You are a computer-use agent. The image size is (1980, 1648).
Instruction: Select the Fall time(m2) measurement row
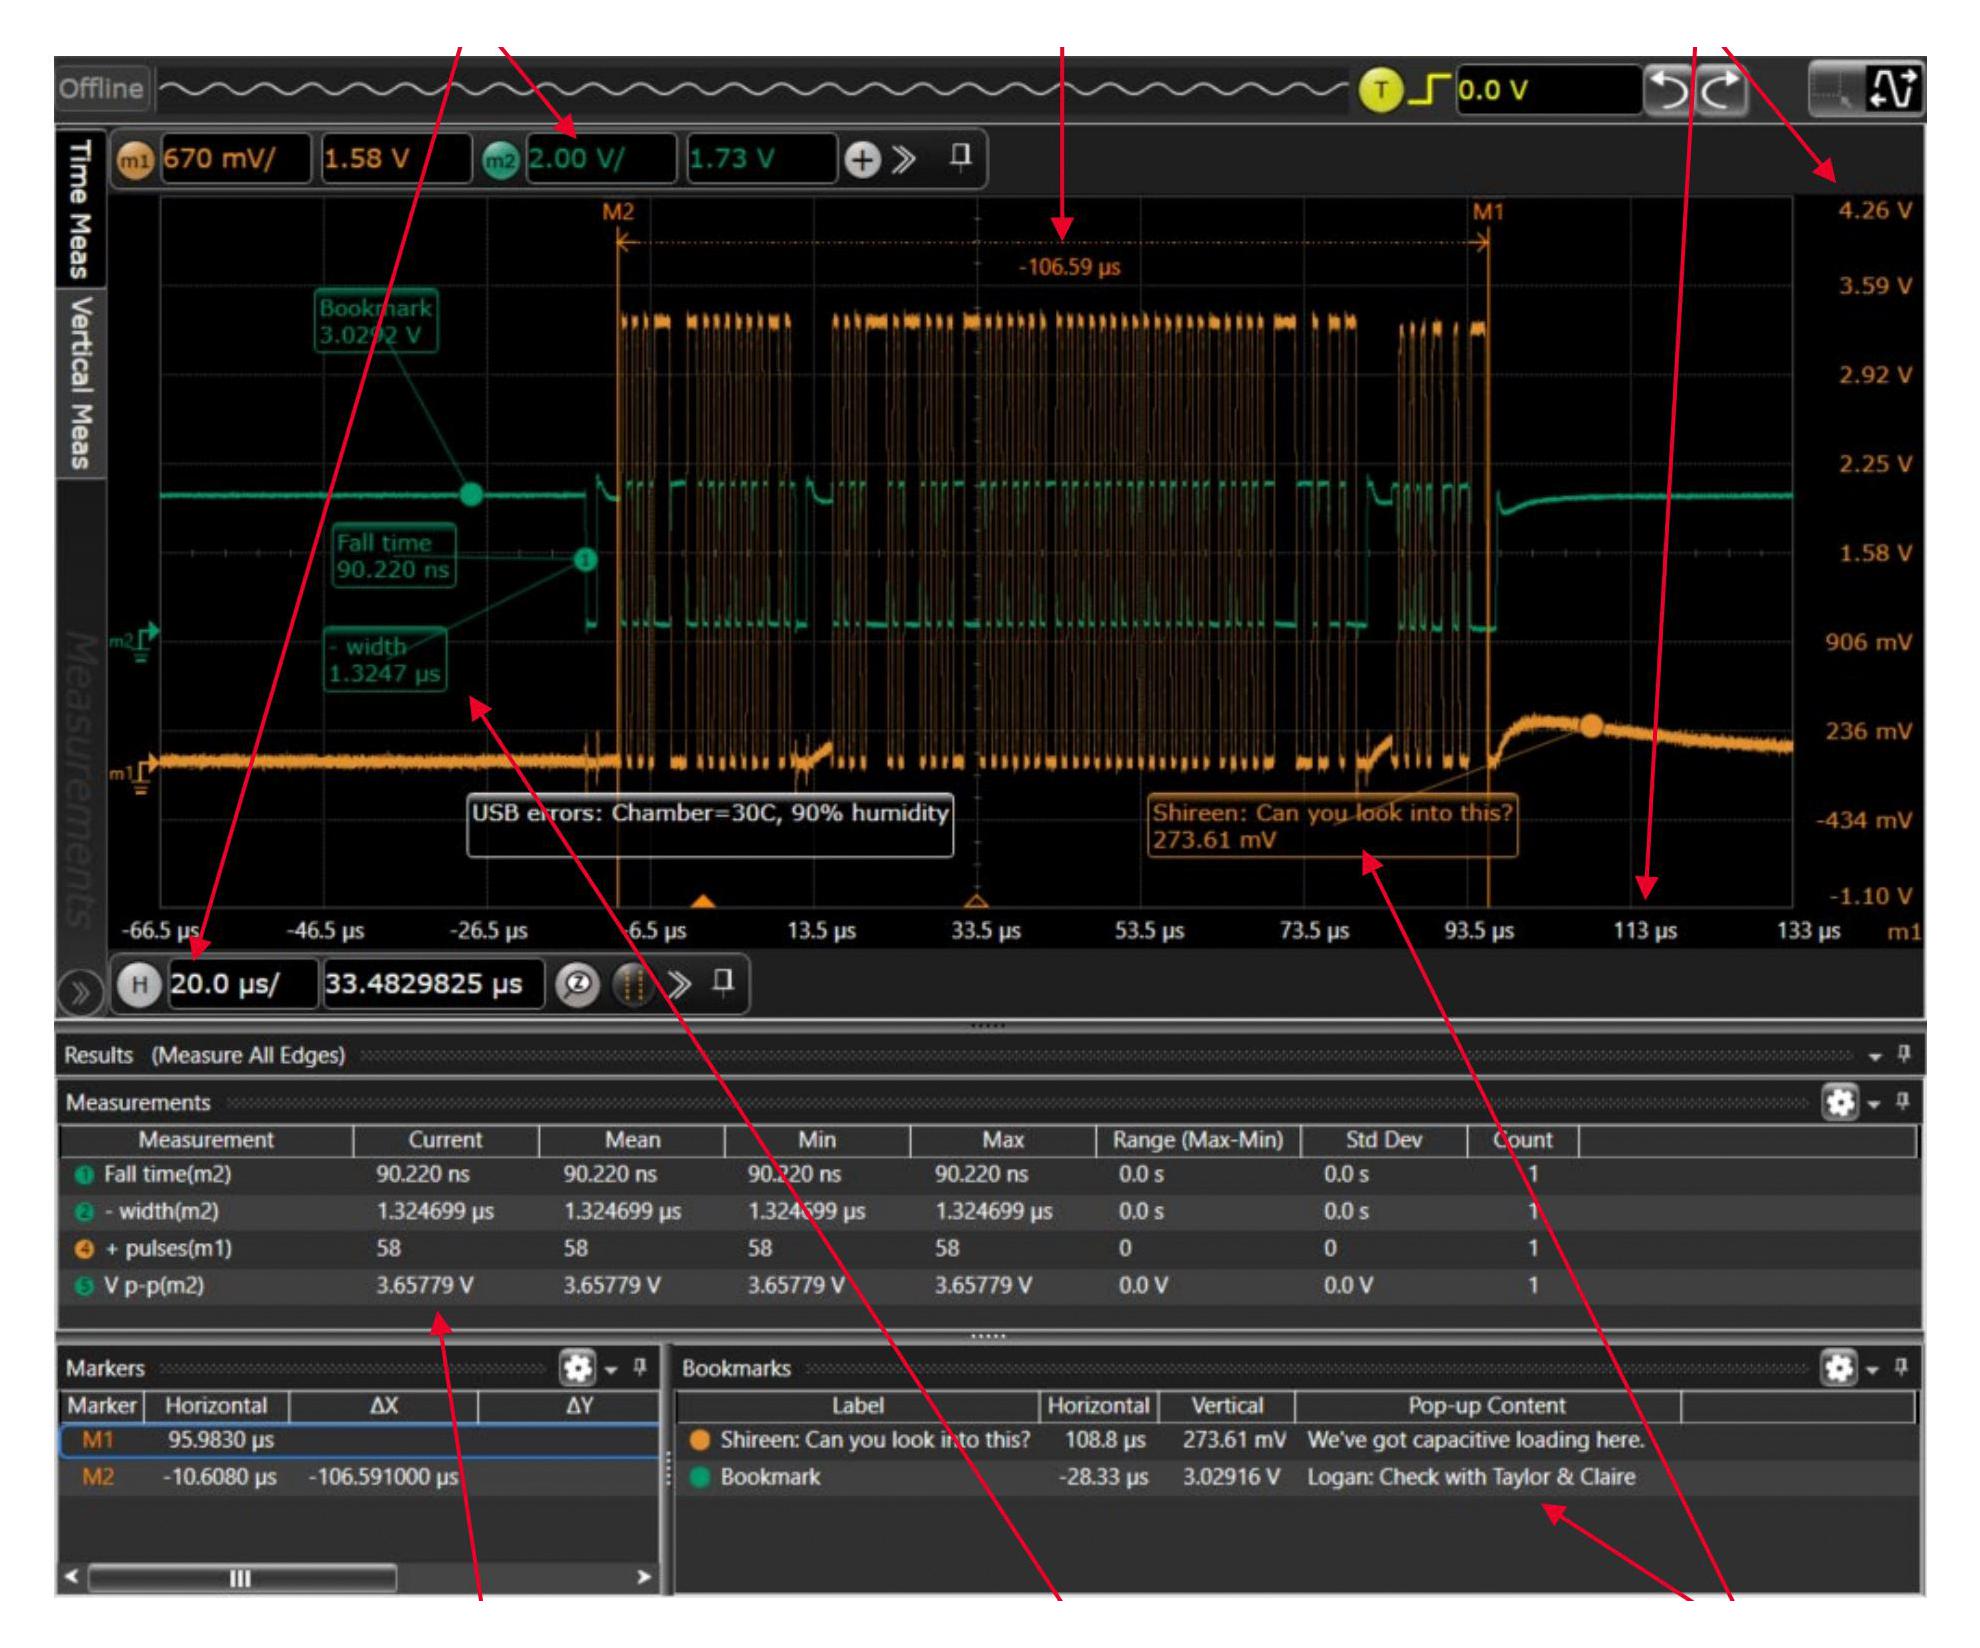[x=988, y=1175]
